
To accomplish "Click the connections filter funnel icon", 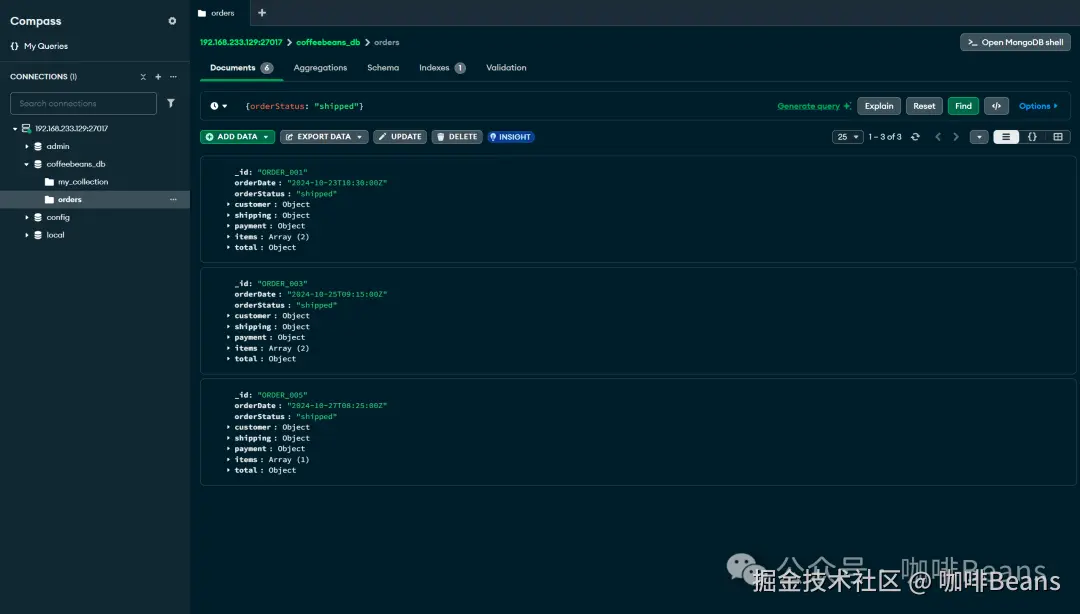I will tap(171, 103).
